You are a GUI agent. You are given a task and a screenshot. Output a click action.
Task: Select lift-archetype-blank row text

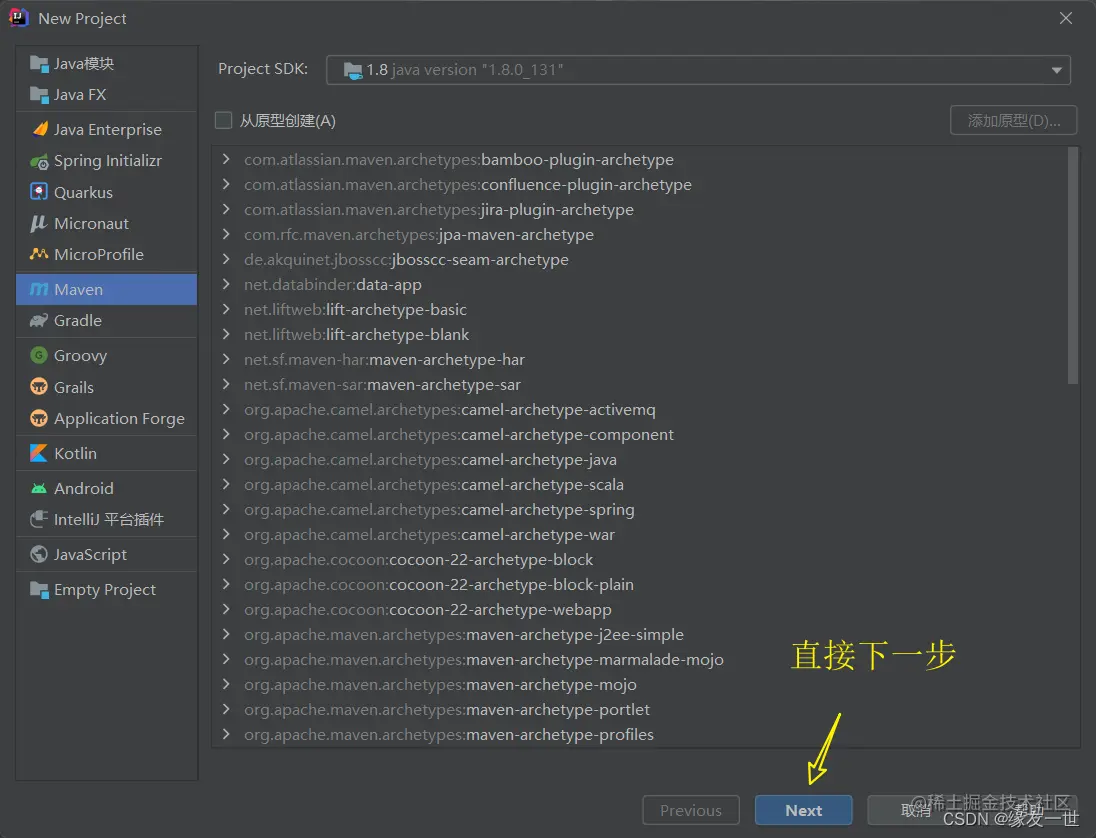pos(356,335)
